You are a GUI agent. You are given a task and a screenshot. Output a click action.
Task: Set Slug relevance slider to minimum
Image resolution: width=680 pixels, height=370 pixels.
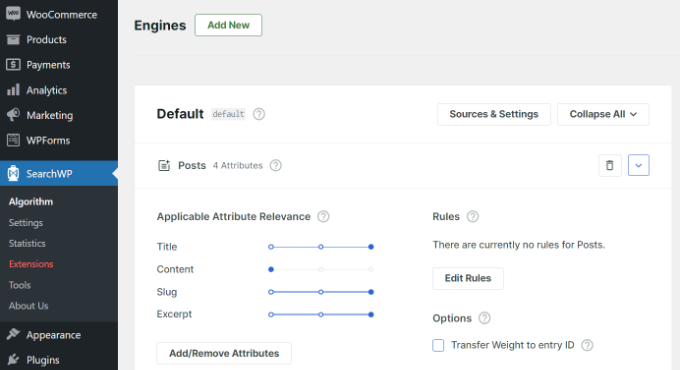(x=271, y=292)
